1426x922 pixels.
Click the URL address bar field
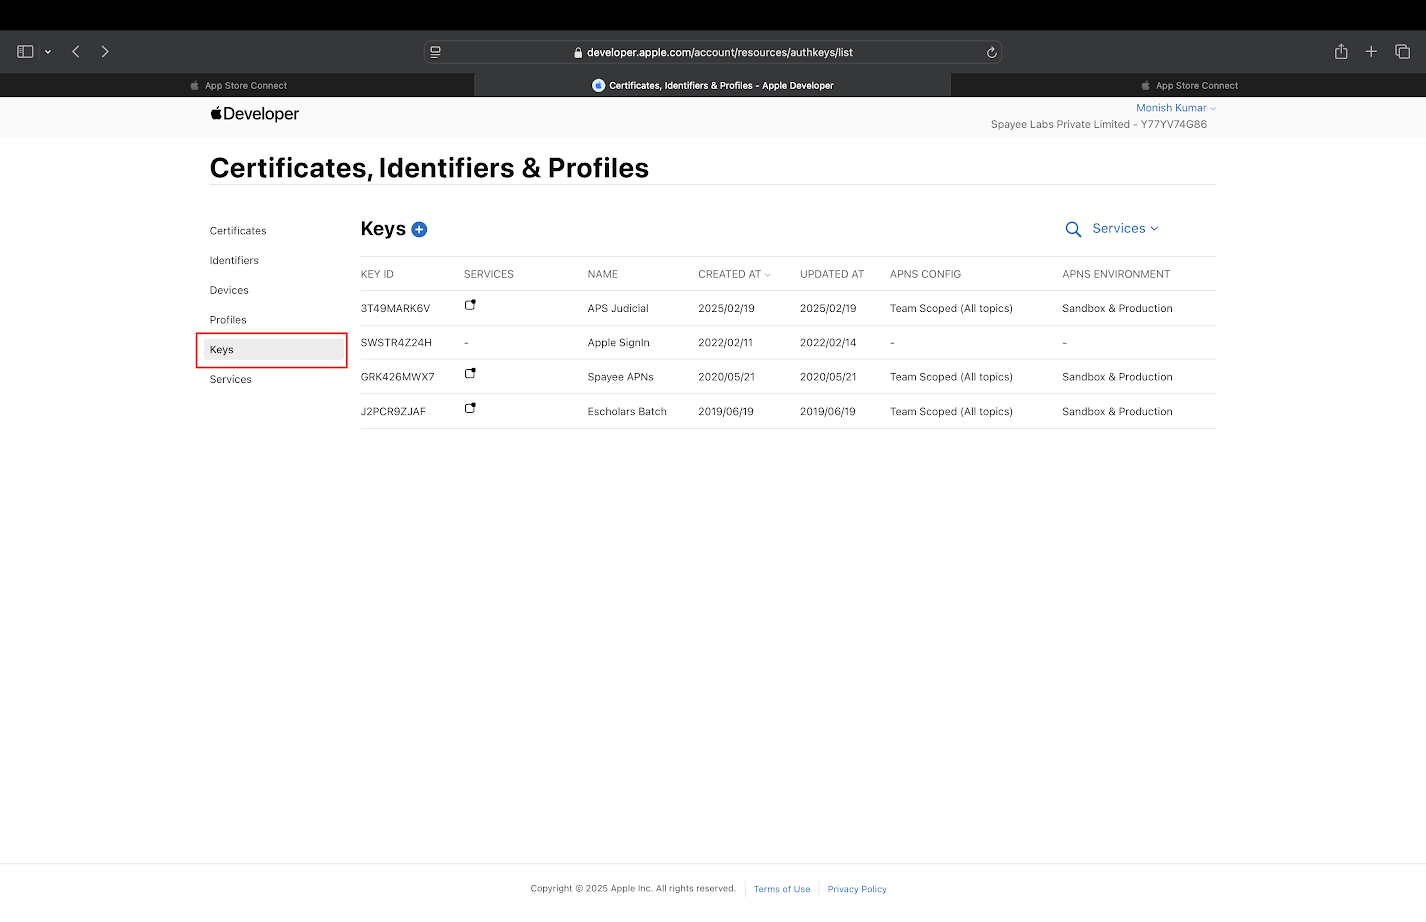pos(718,52)
